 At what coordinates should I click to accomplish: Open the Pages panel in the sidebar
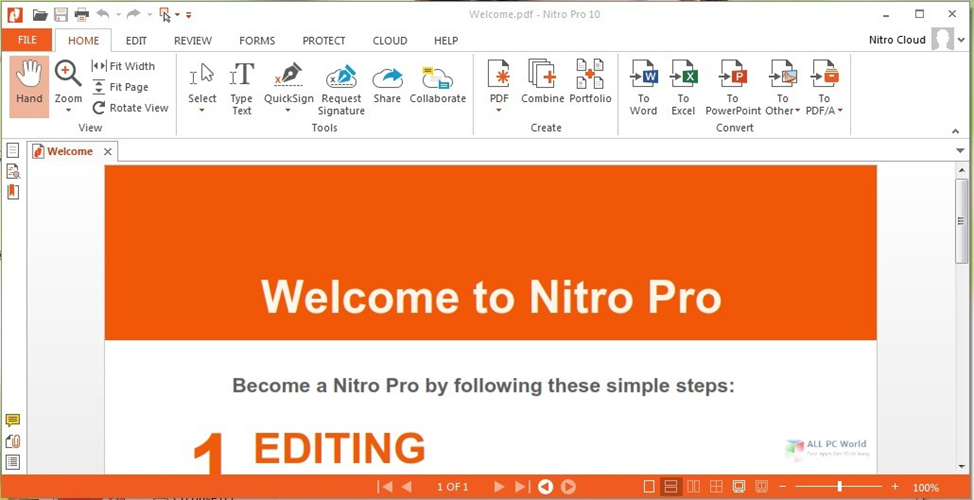[x=12, y=150]
